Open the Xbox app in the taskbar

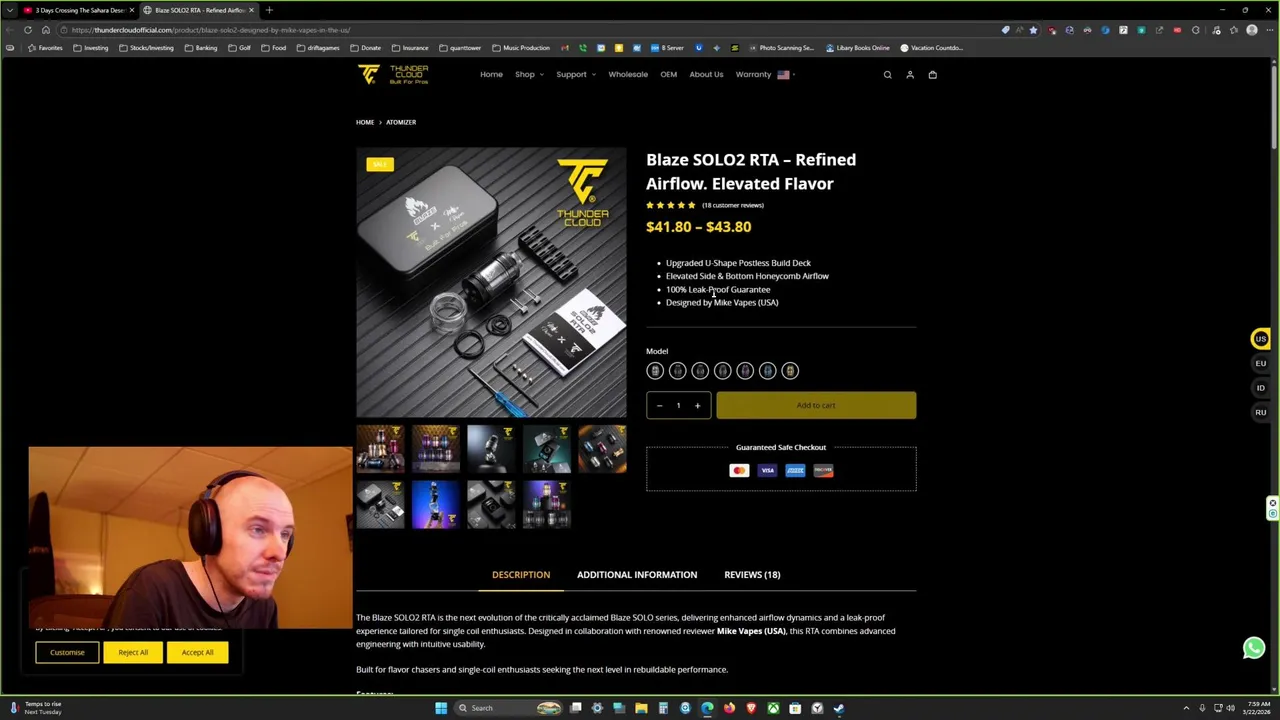(773, 708)
